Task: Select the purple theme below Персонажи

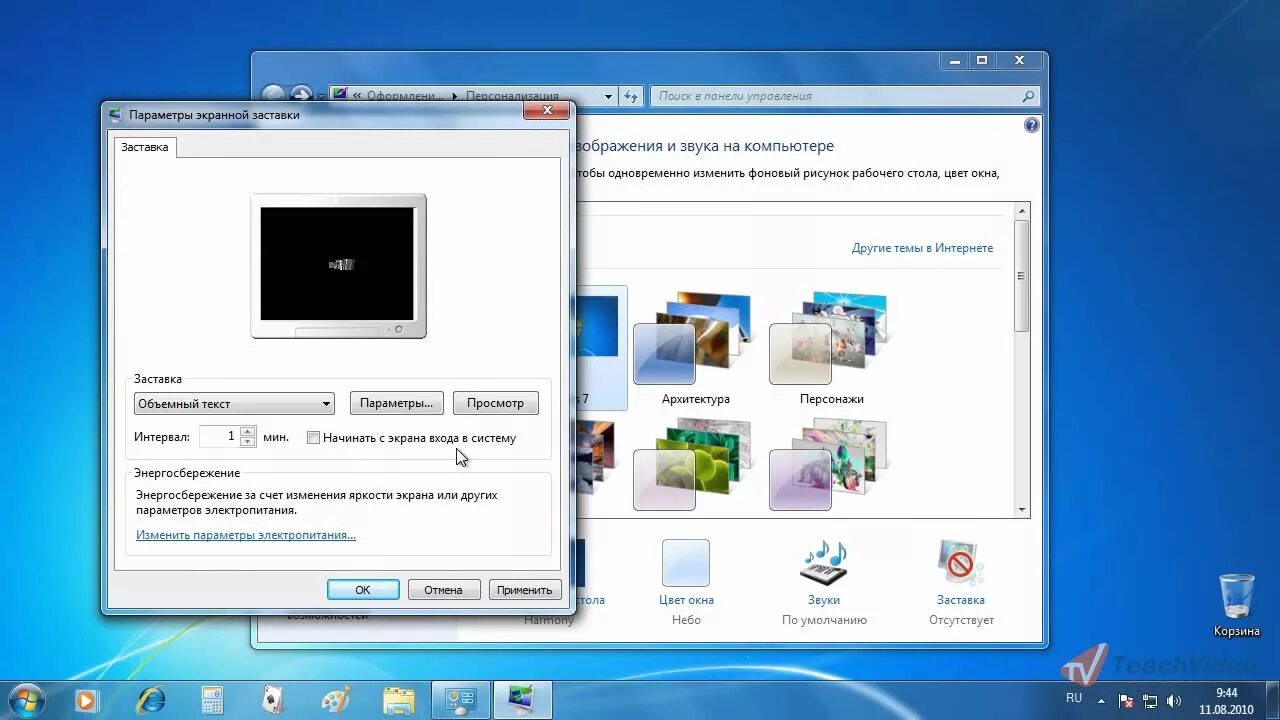Action: coord(831,465)
